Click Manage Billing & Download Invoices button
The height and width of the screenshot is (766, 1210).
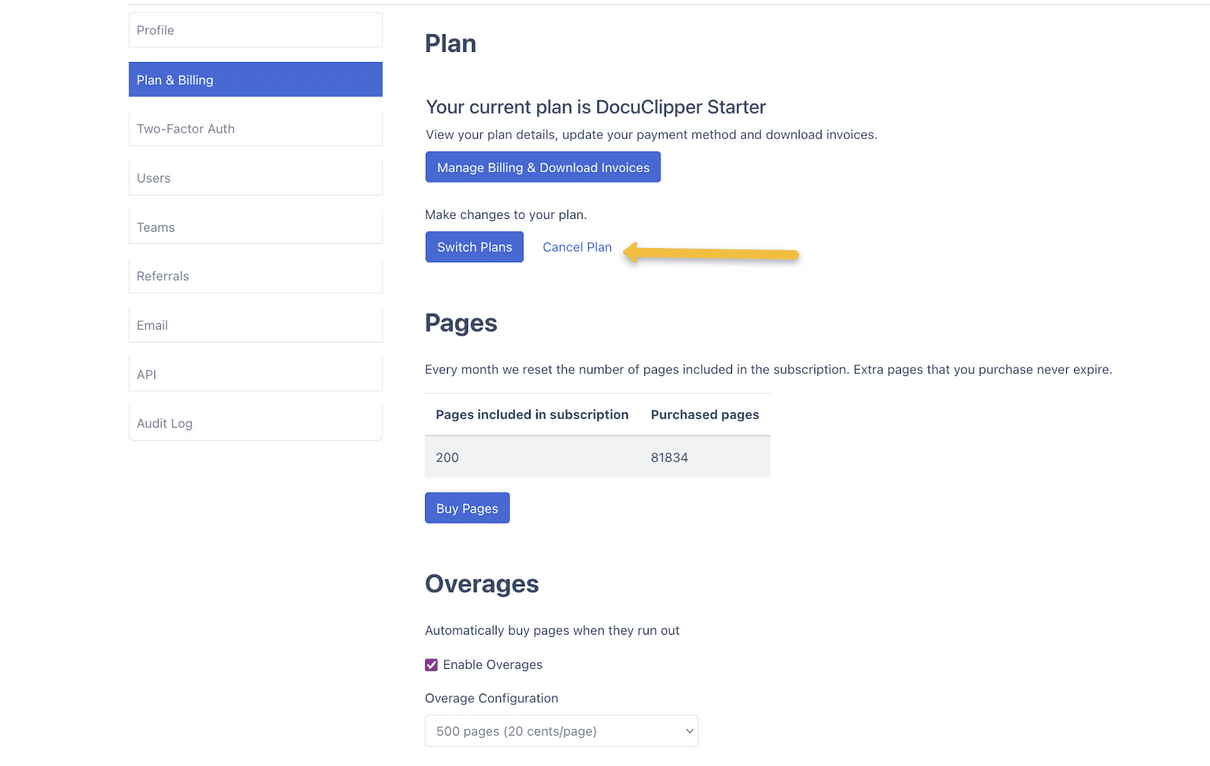(543, 167)
